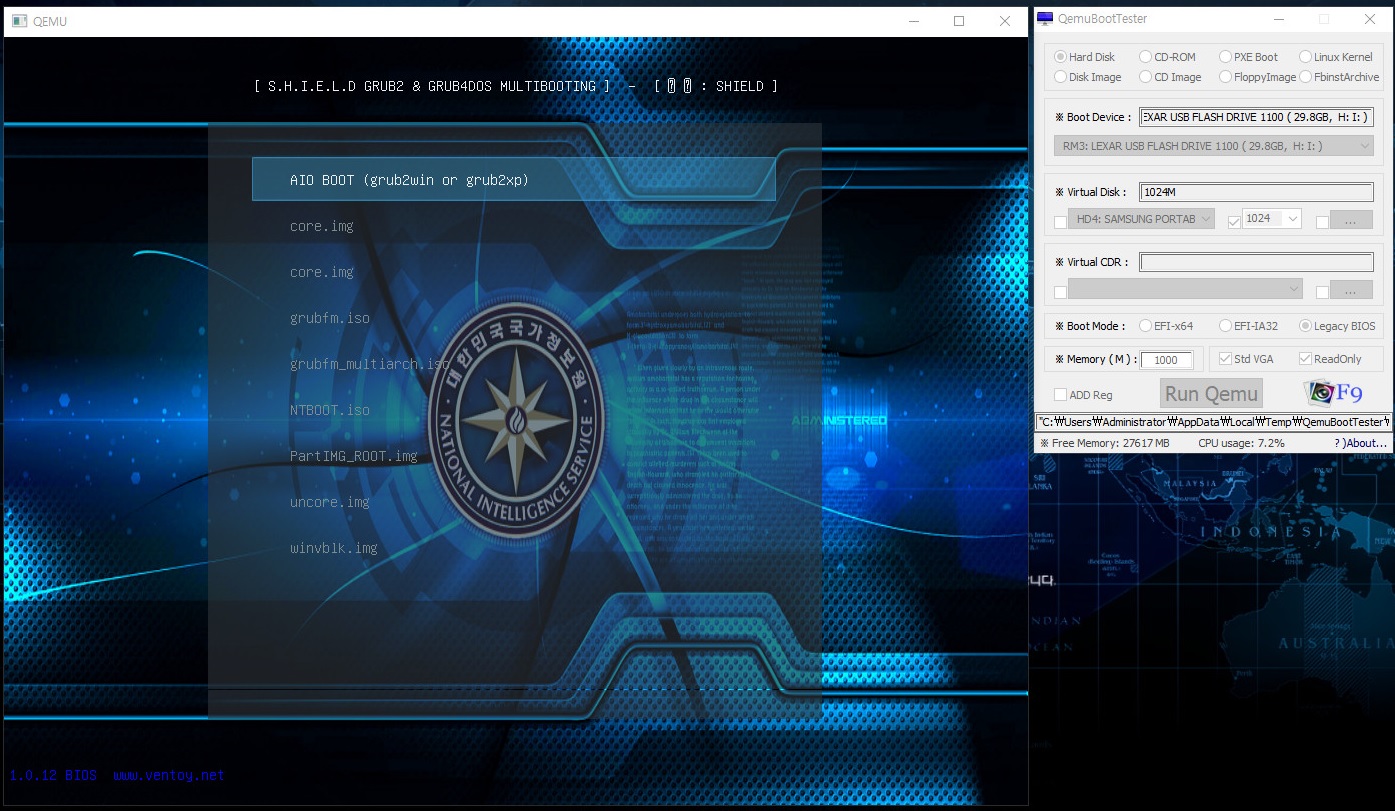
Task: Minimize the QemuBootTester window
Action: [x=1279, y=19]
